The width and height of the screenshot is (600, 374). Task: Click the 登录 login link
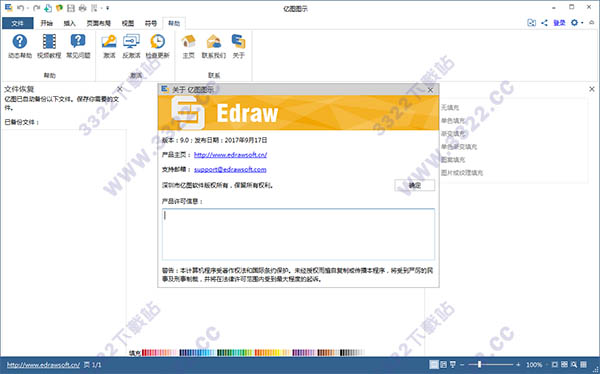[x=559, y=23]
